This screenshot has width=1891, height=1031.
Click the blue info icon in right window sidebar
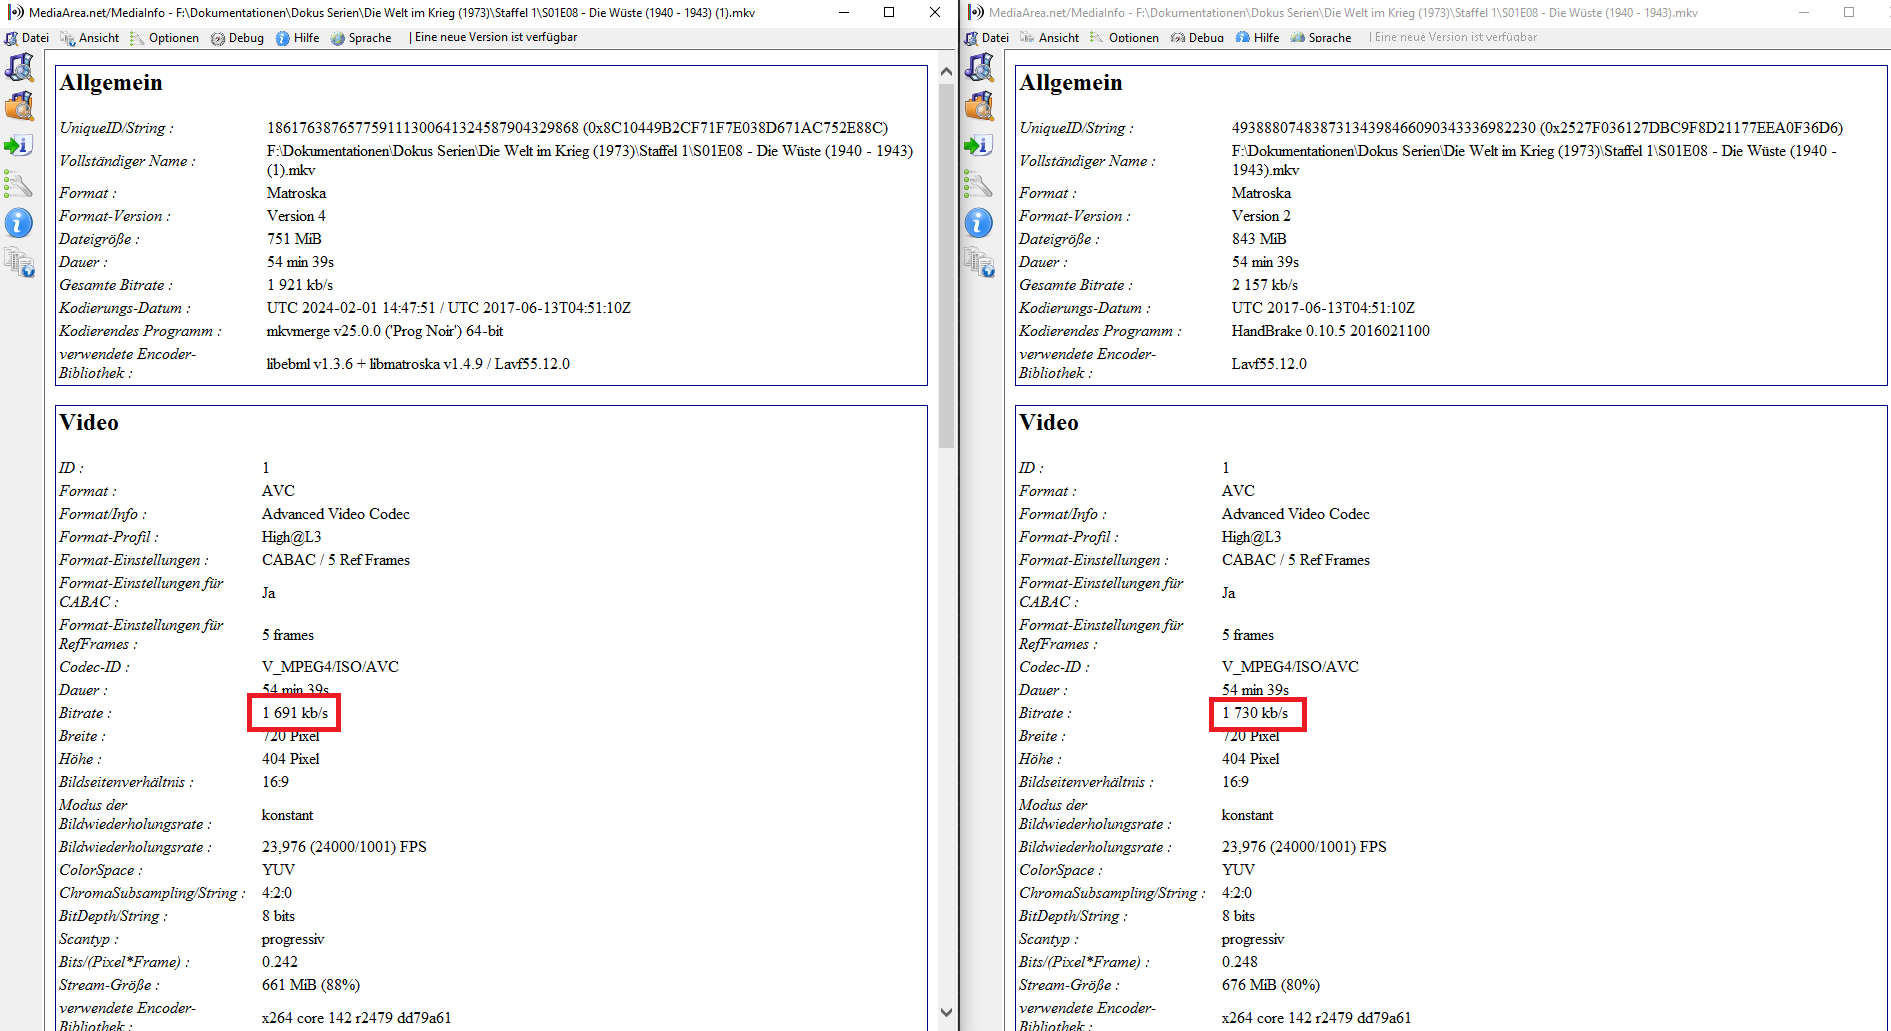point(979,223)
